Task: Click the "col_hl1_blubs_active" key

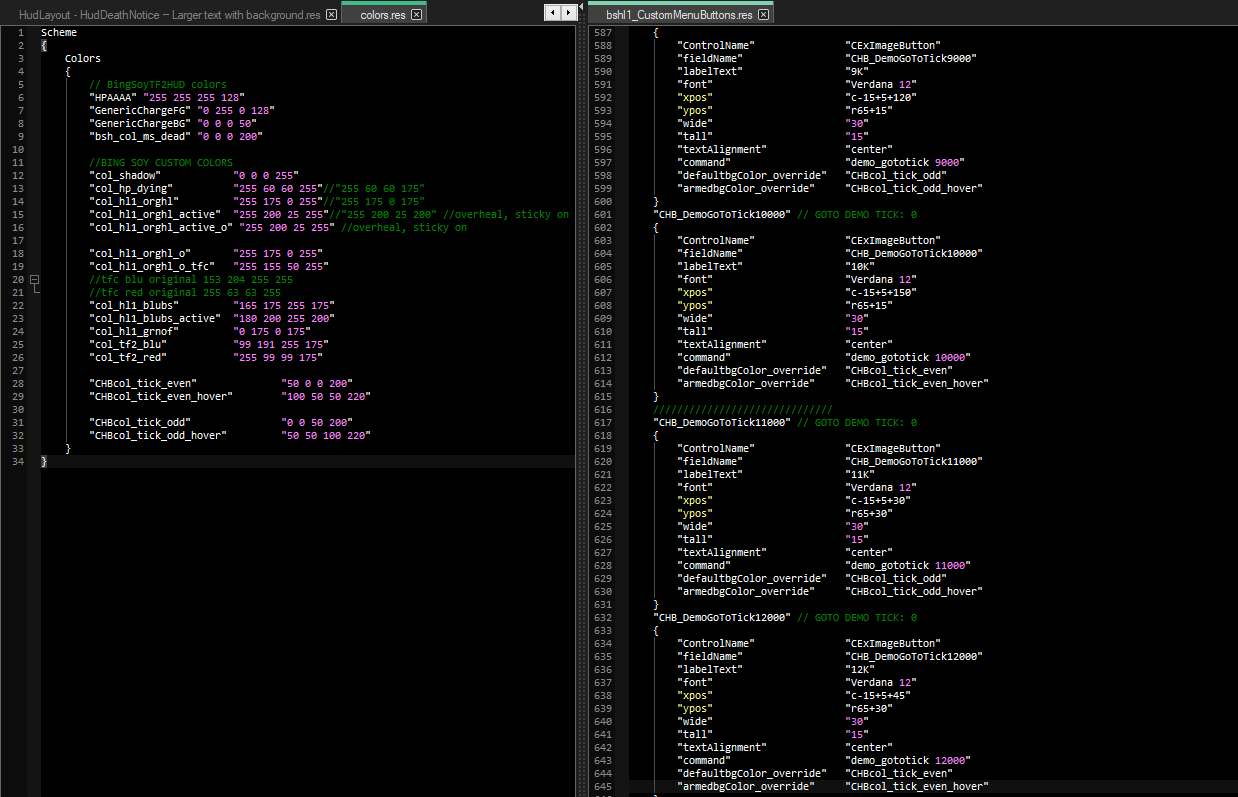Action: point(155,319)
